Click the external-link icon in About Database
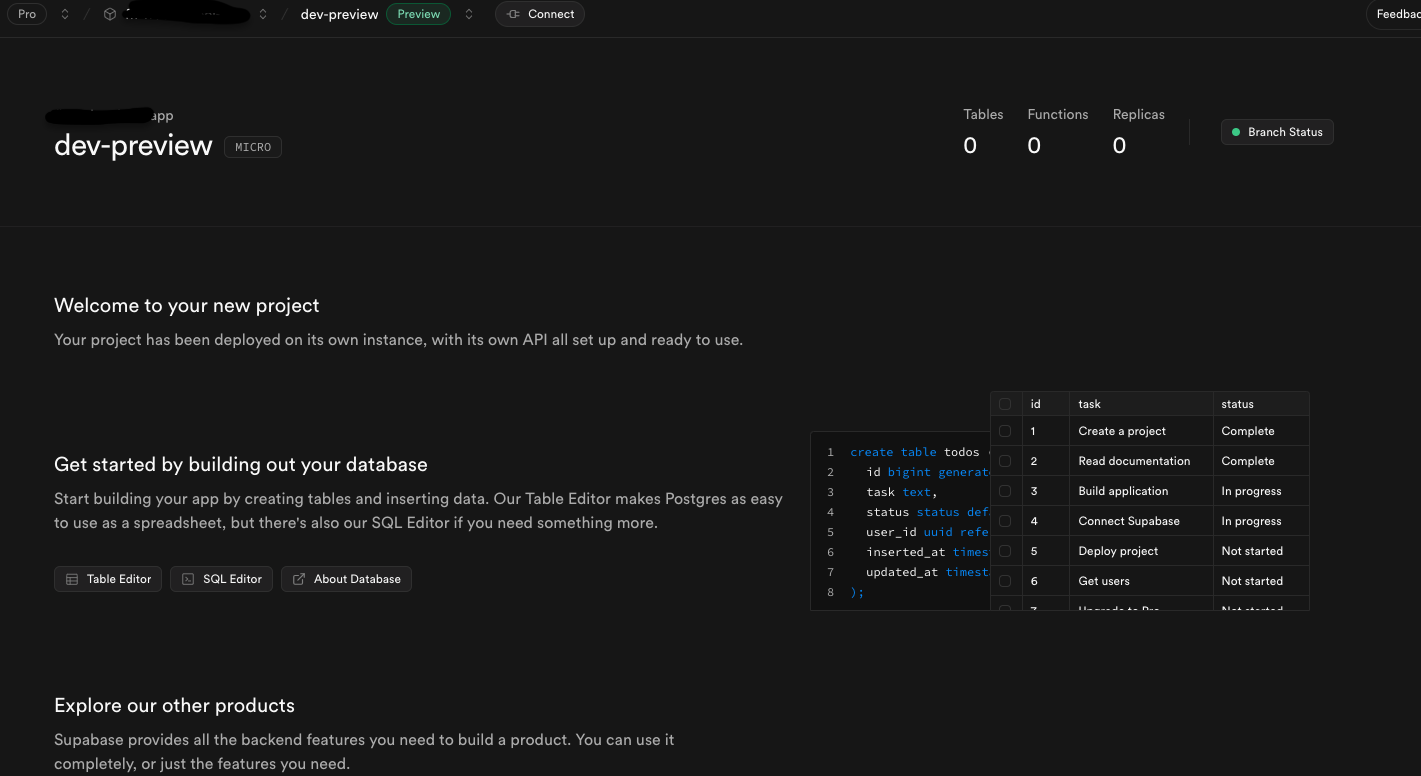The width and height of the screenshot is (1421, 776). [x=299, y=579]
